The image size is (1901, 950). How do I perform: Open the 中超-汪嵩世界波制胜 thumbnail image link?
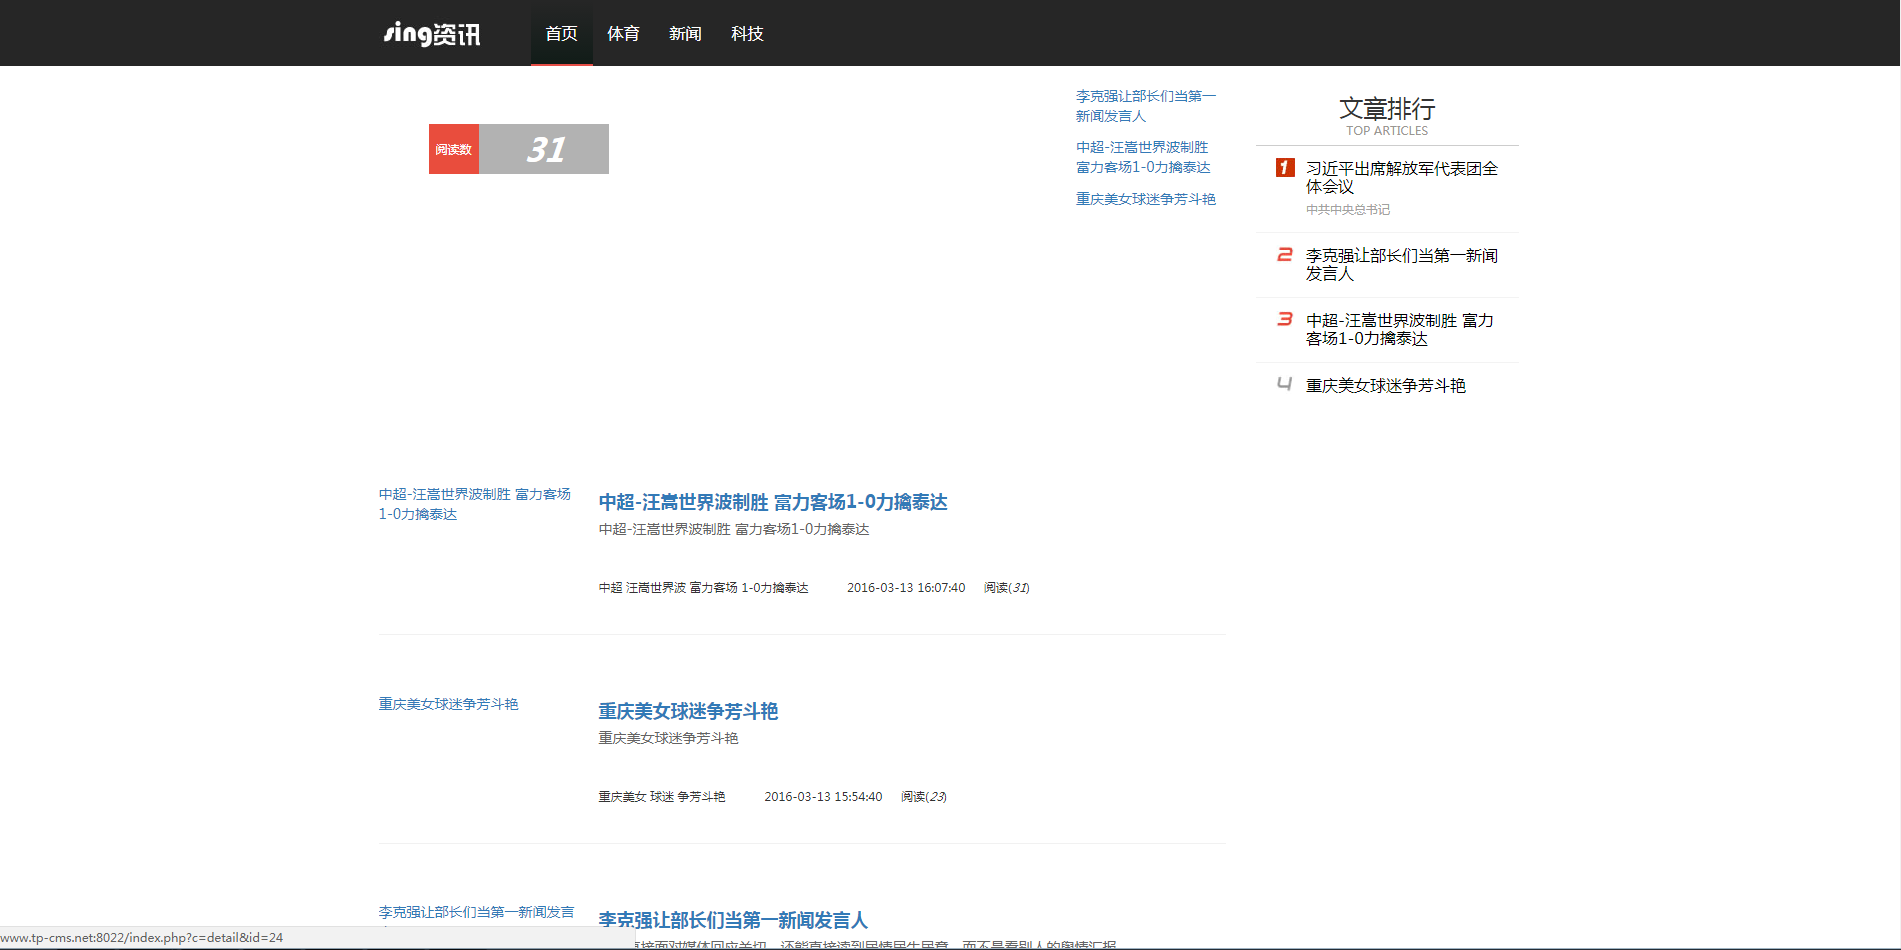point(475,504)
